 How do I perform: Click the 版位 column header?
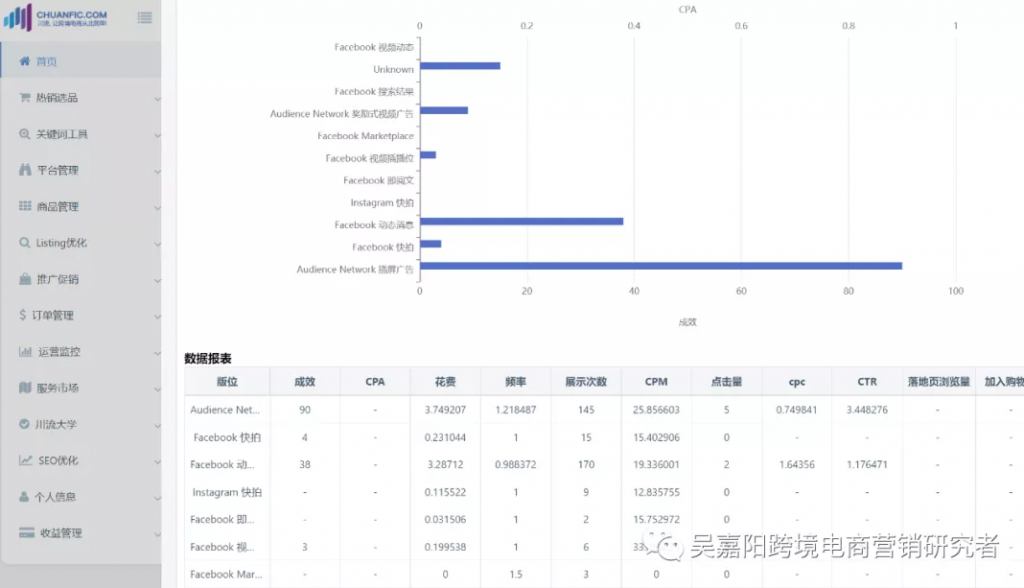[227, 382]
